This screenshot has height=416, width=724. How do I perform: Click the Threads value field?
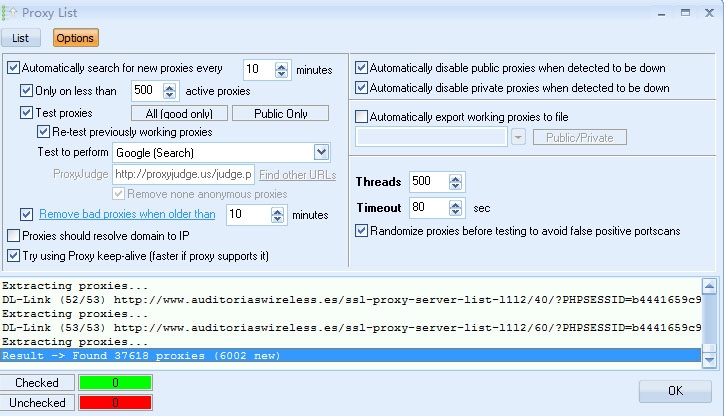tap(428, 181)
